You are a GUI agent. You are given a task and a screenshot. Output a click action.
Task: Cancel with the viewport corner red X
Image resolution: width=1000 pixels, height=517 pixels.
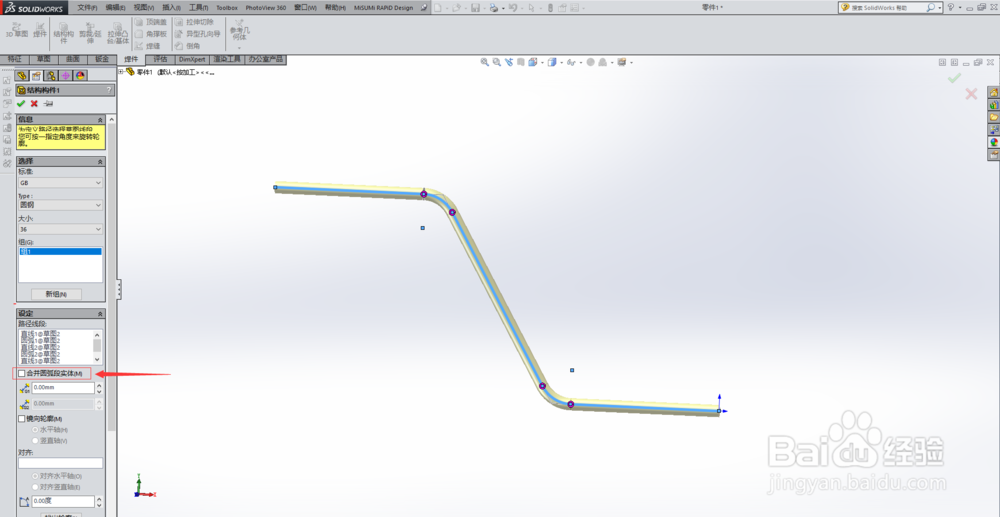pyautogui.click(x=971, y=94)
